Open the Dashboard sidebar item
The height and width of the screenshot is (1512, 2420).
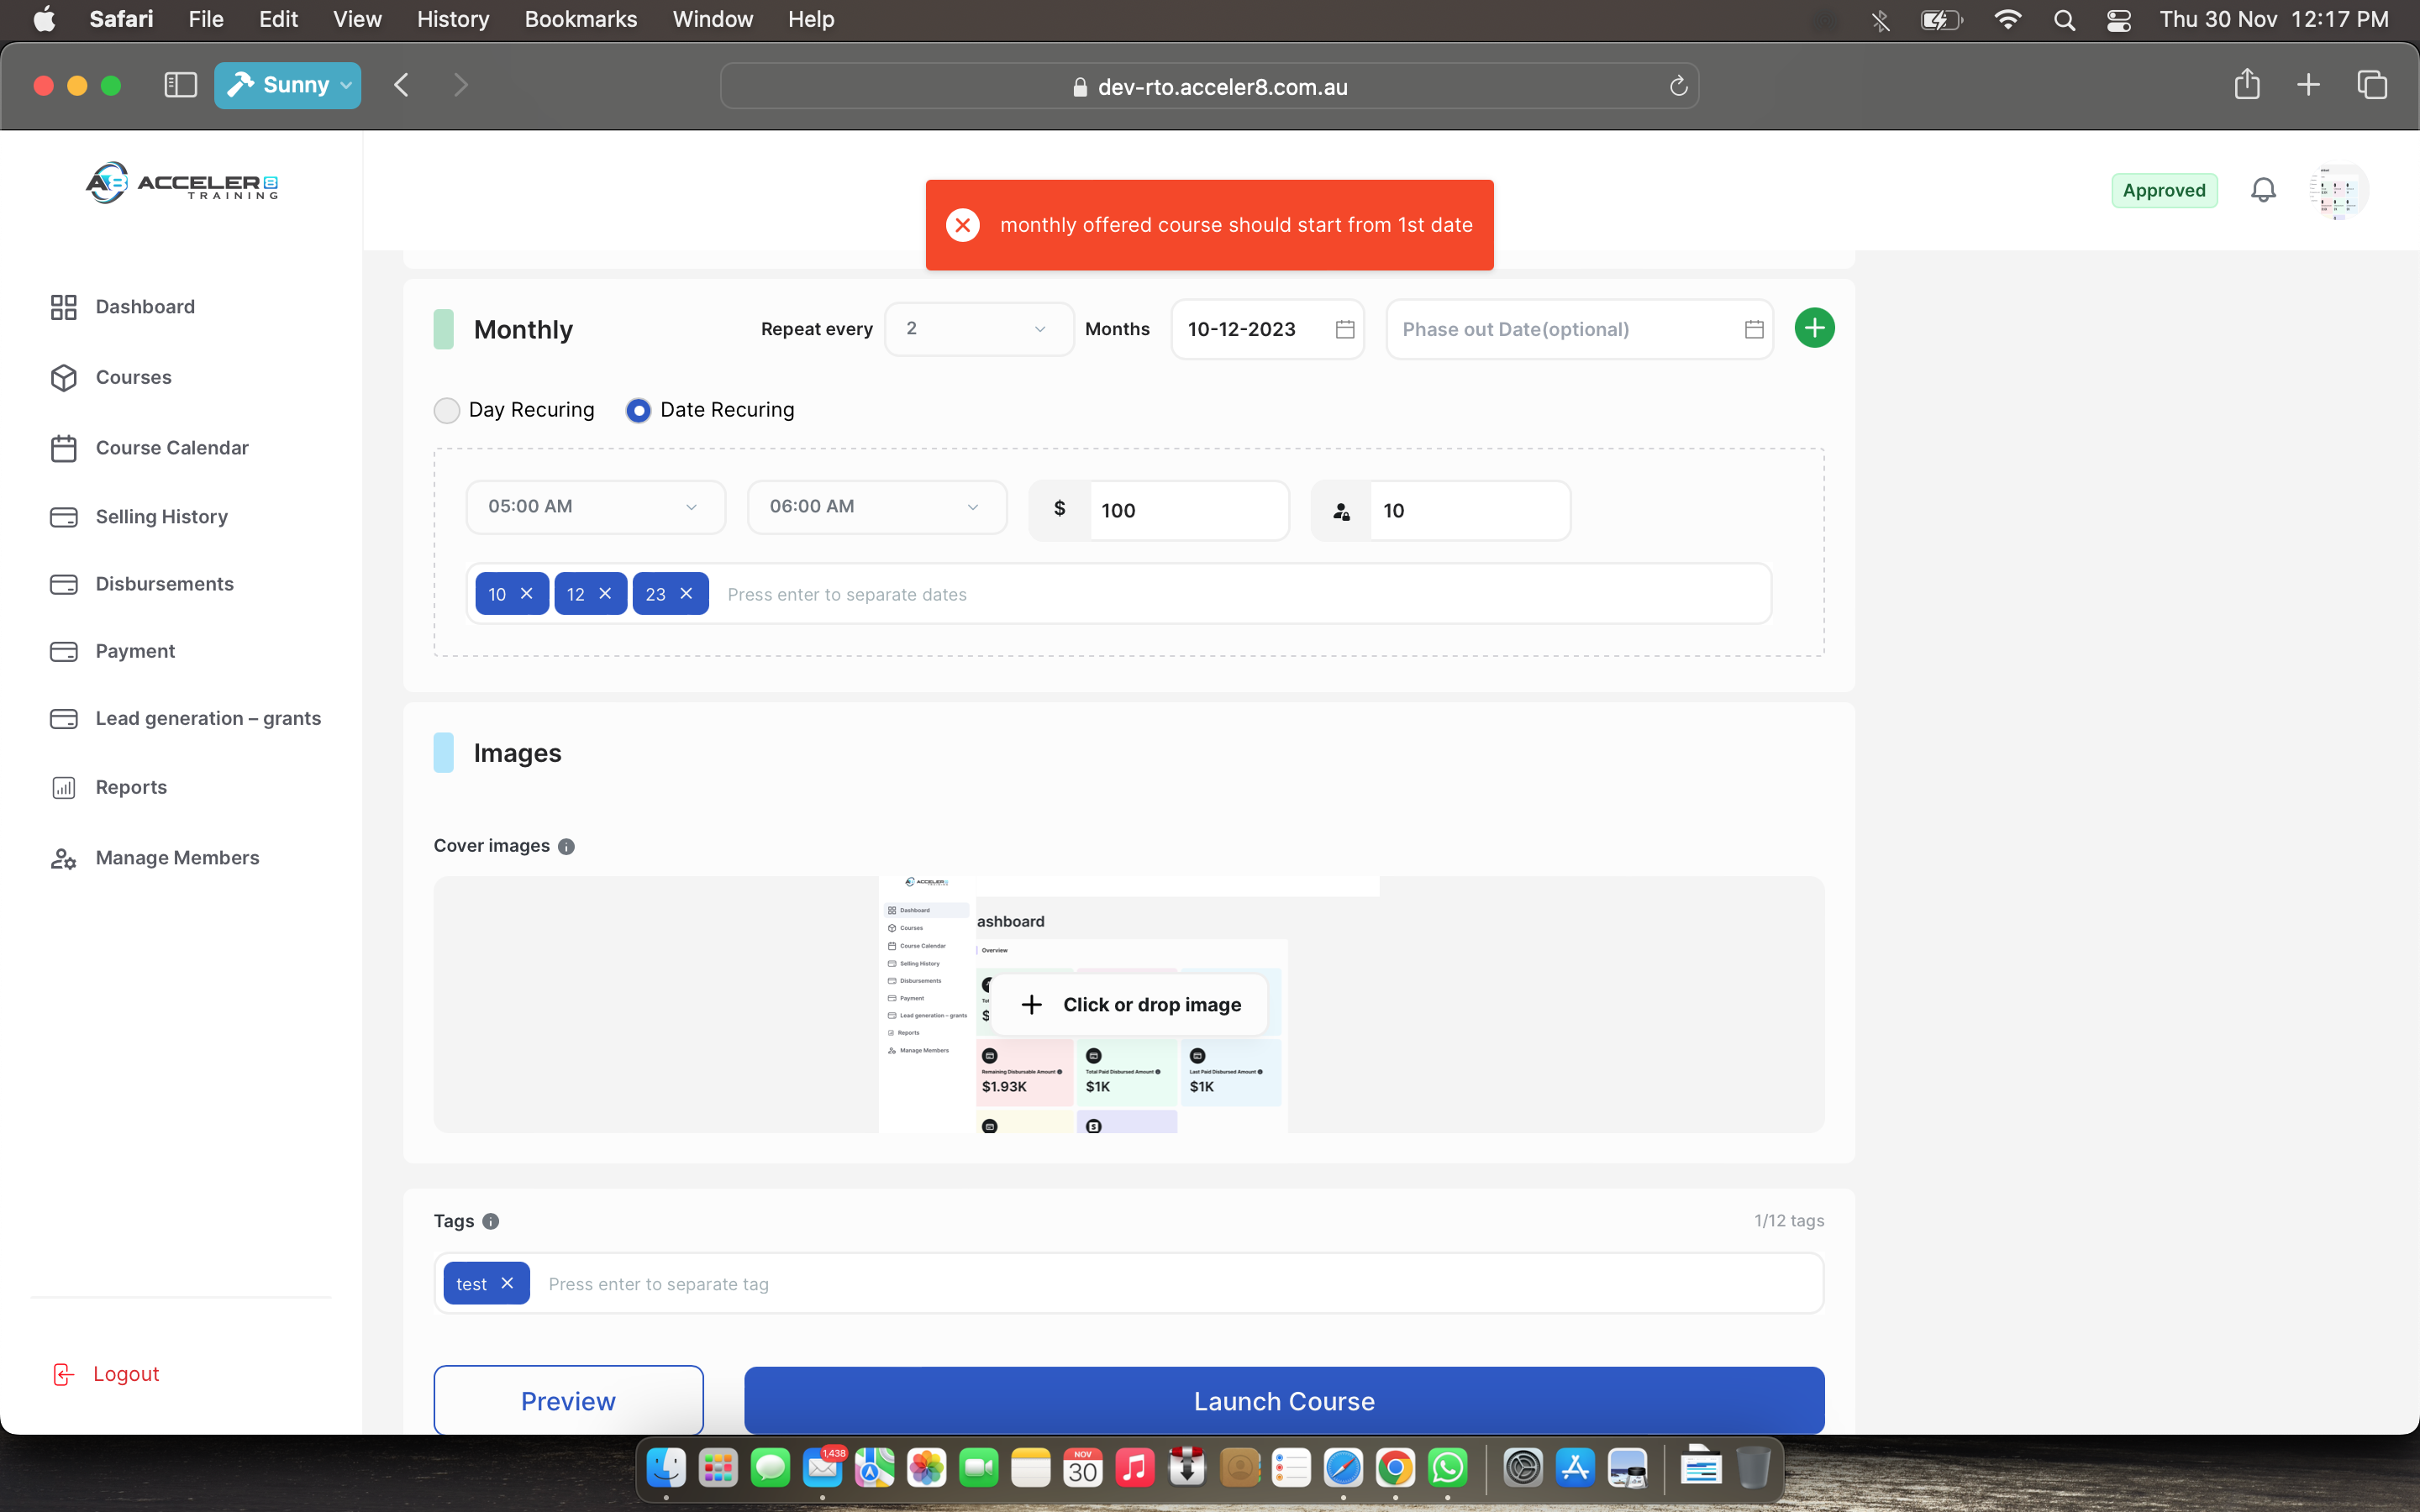[122, 307]
